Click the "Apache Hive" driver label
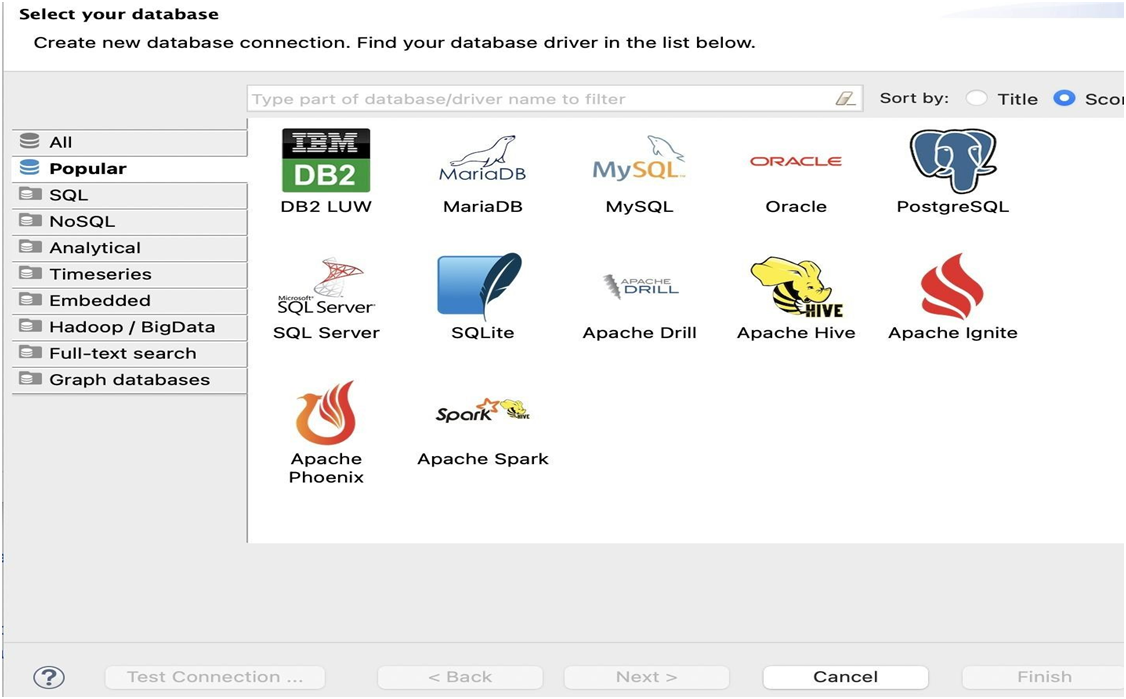The image size is (1126, 699). (796, 333)
